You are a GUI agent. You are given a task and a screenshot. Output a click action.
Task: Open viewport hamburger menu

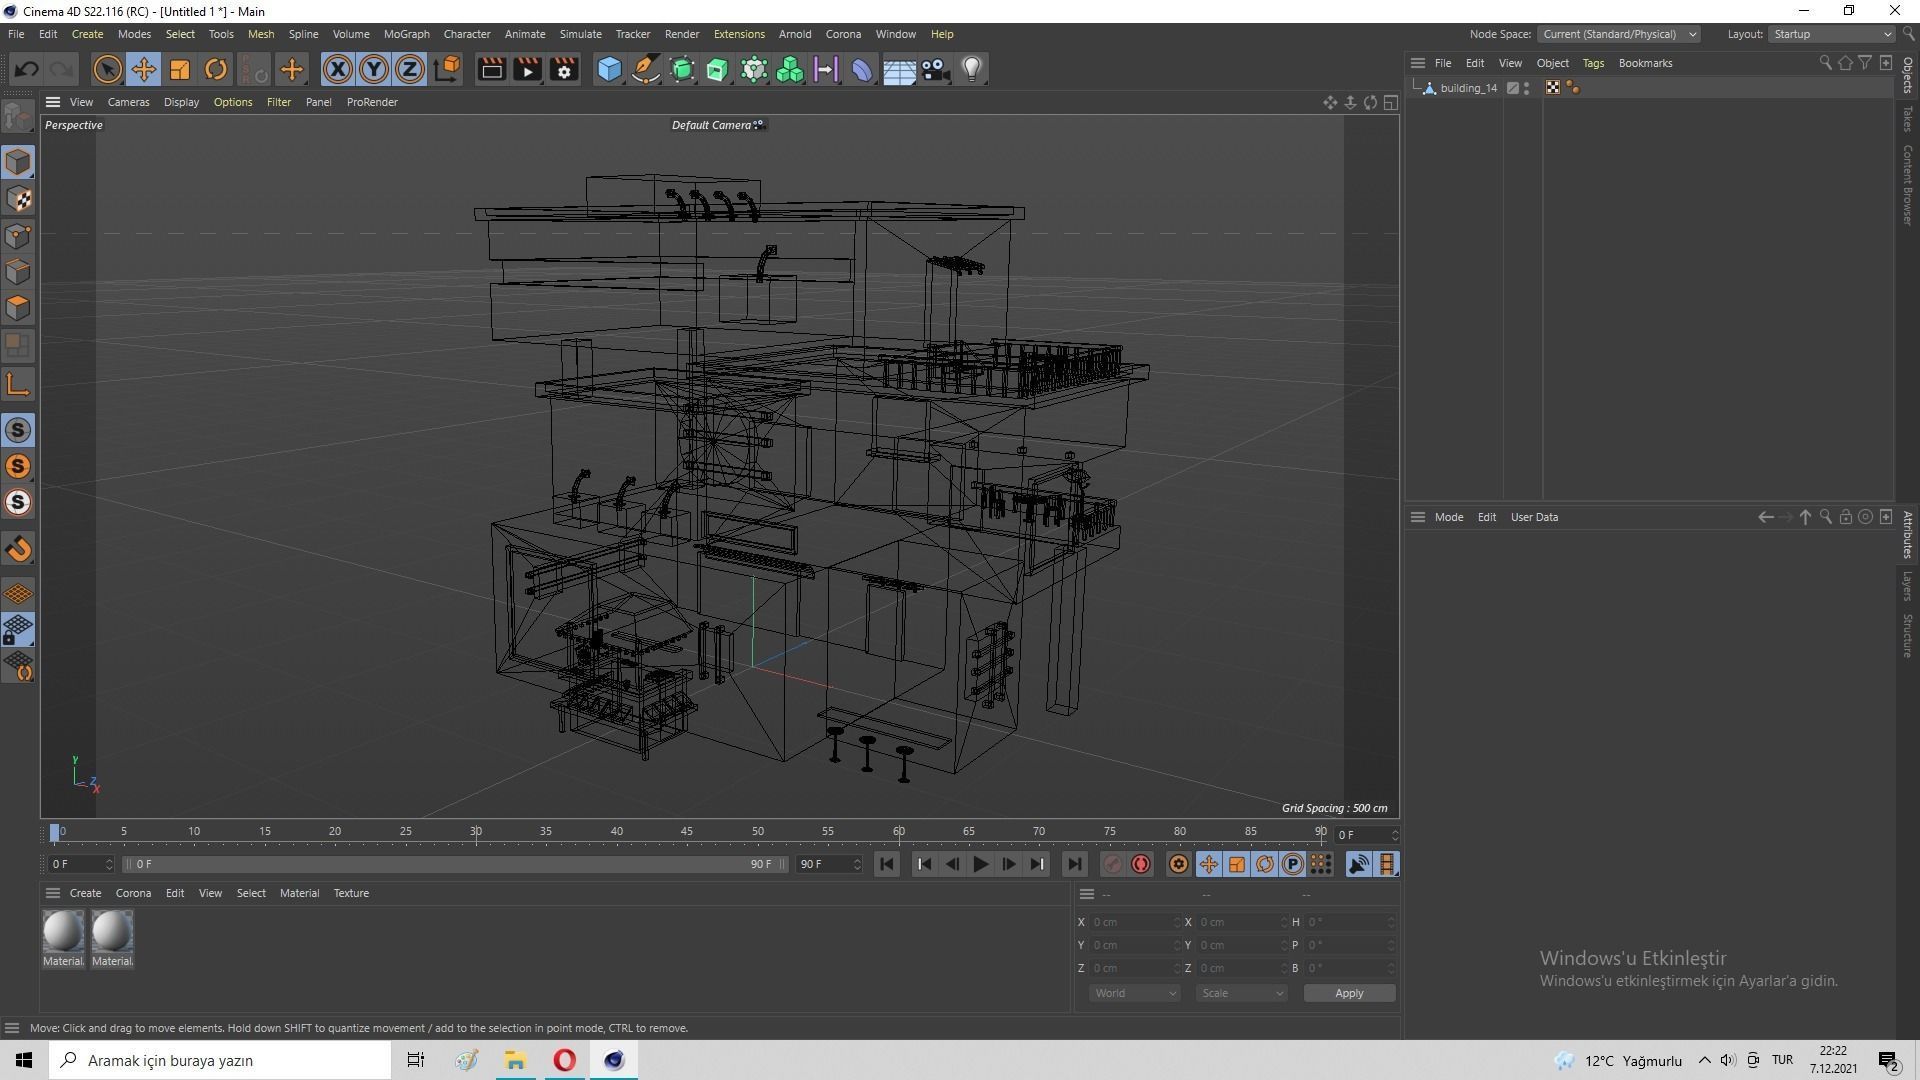(53, 102)
